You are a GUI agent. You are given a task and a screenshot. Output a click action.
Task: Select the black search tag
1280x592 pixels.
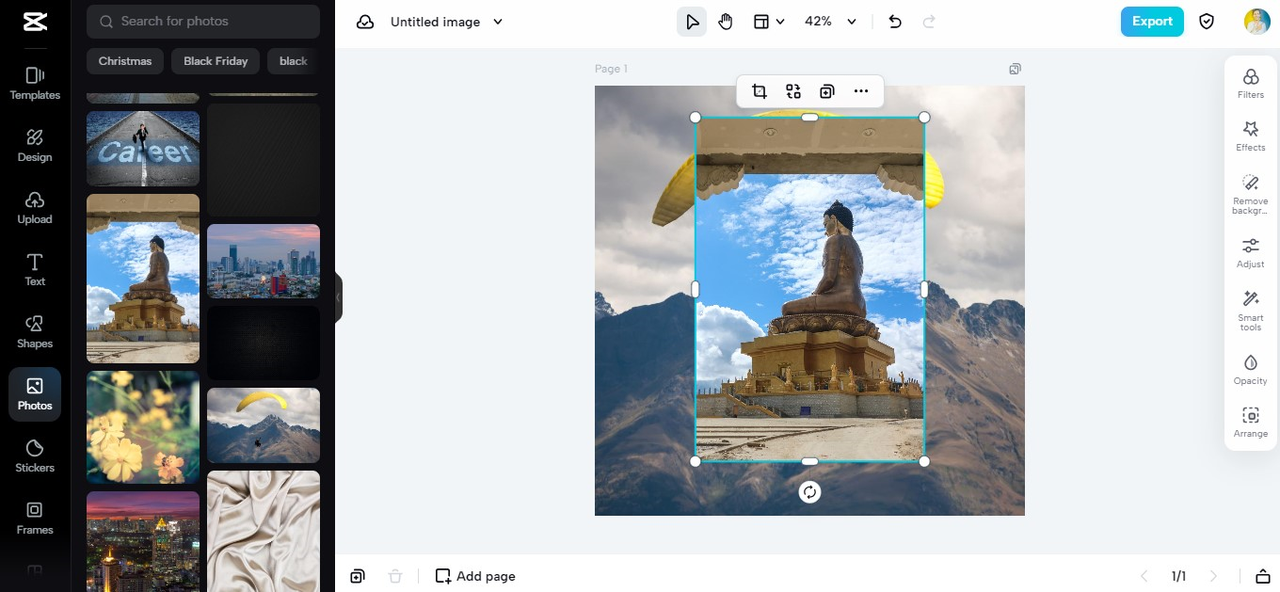click(x=293, y=61)
